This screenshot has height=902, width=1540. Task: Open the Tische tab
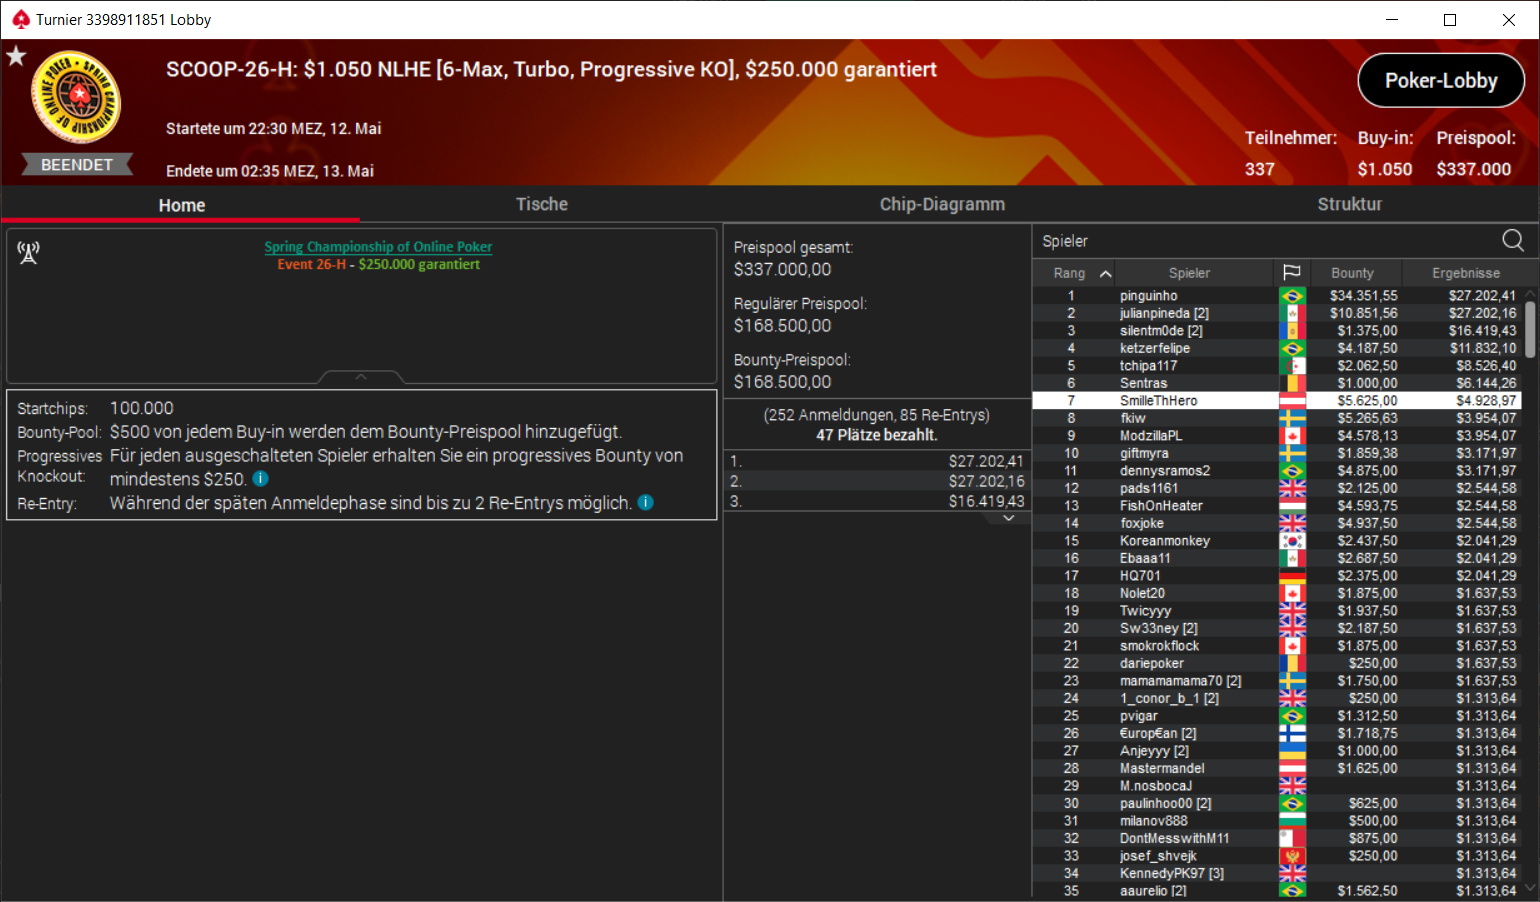(541, 204)
